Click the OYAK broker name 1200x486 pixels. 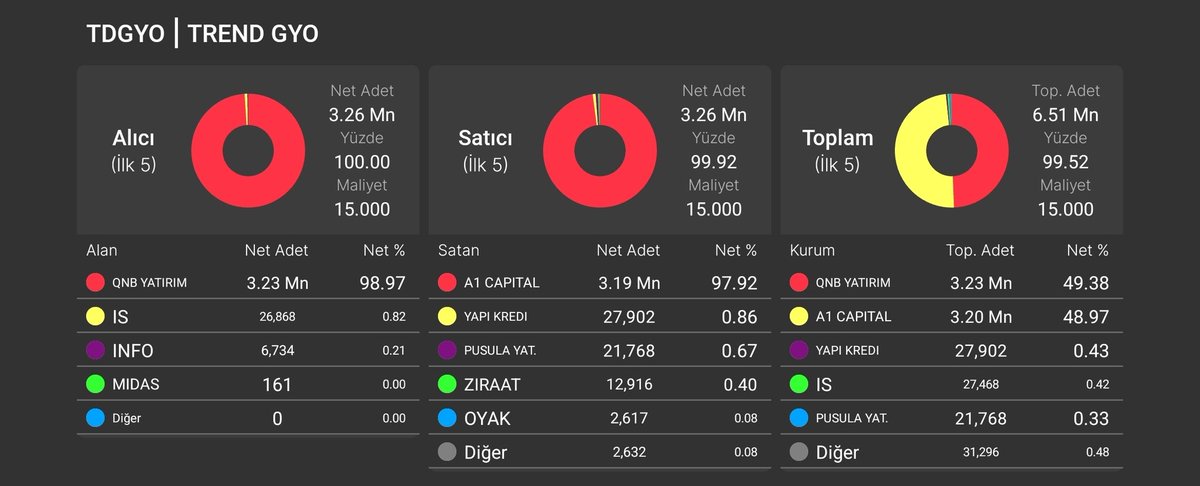[487, 419]
